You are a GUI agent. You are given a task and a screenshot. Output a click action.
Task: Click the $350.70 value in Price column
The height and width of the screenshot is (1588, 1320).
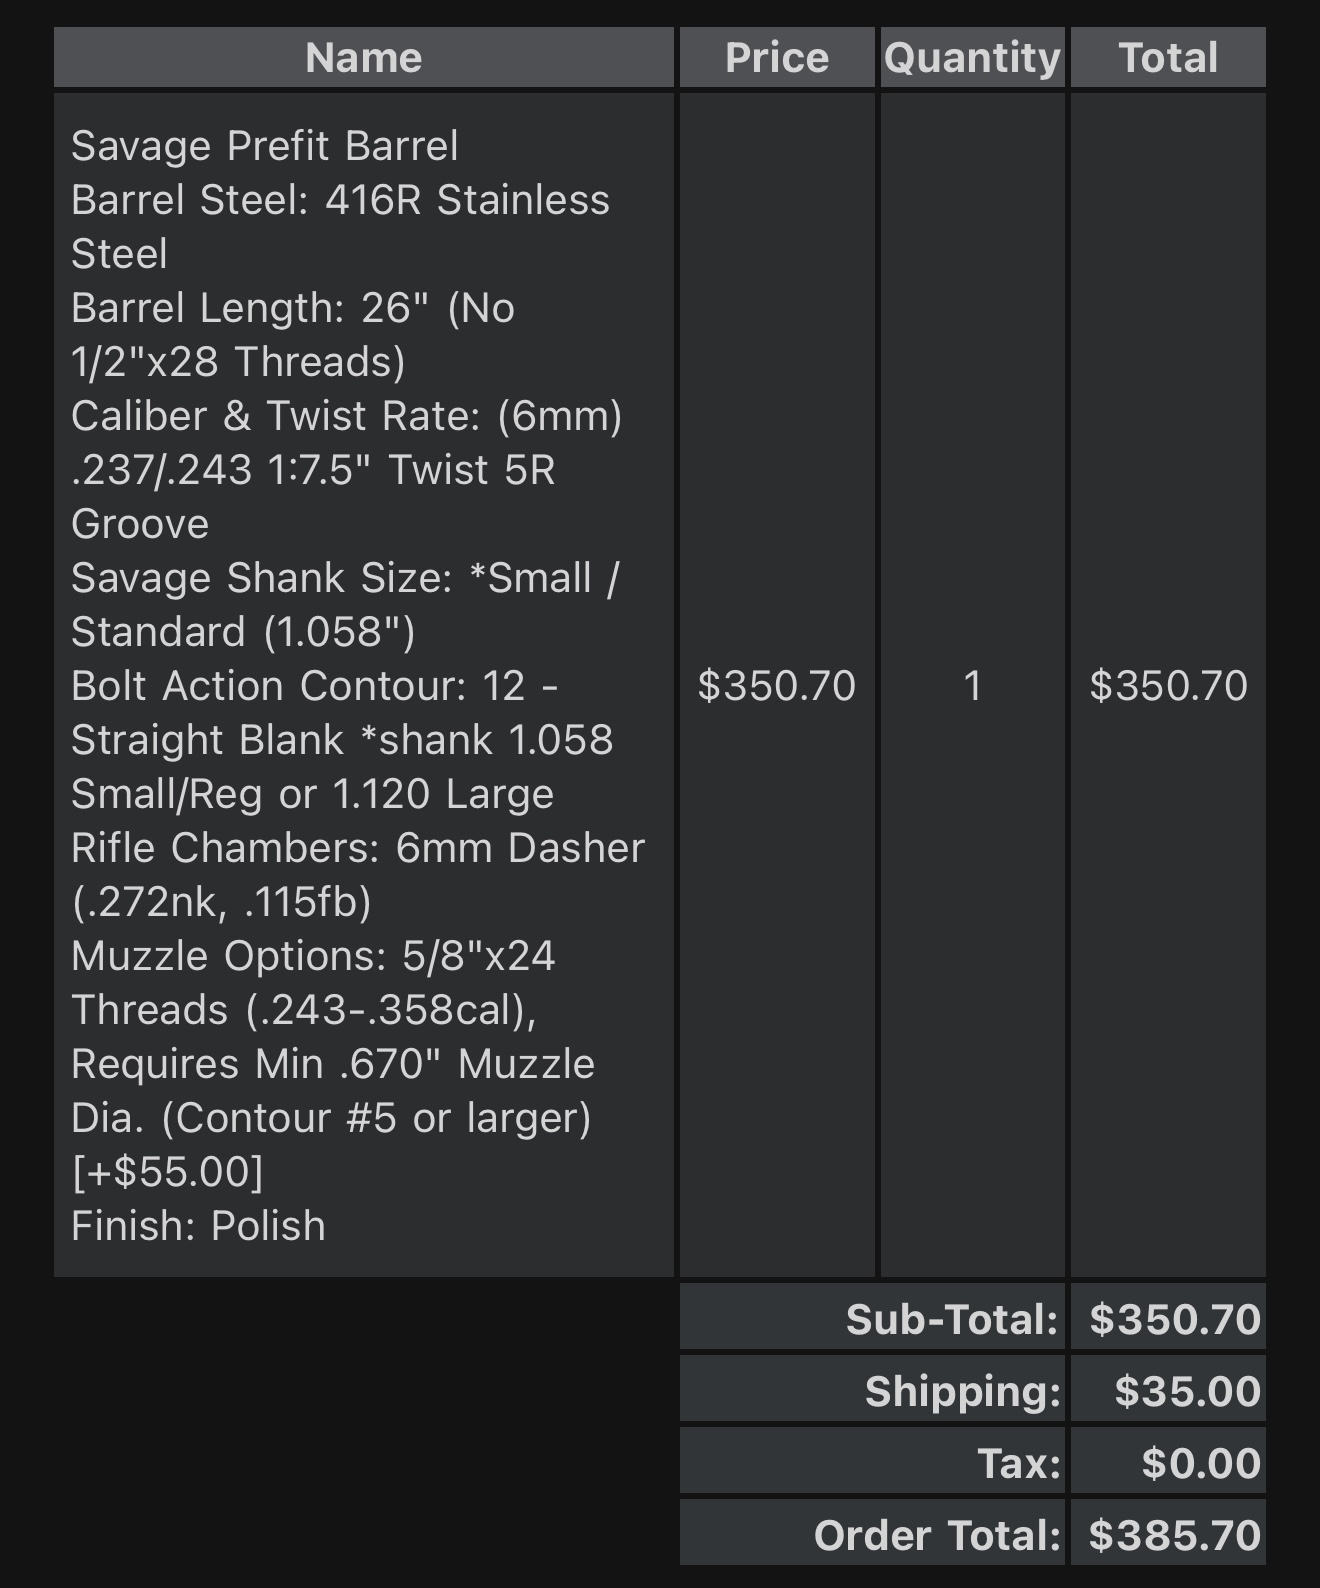[x=777, y=686]
